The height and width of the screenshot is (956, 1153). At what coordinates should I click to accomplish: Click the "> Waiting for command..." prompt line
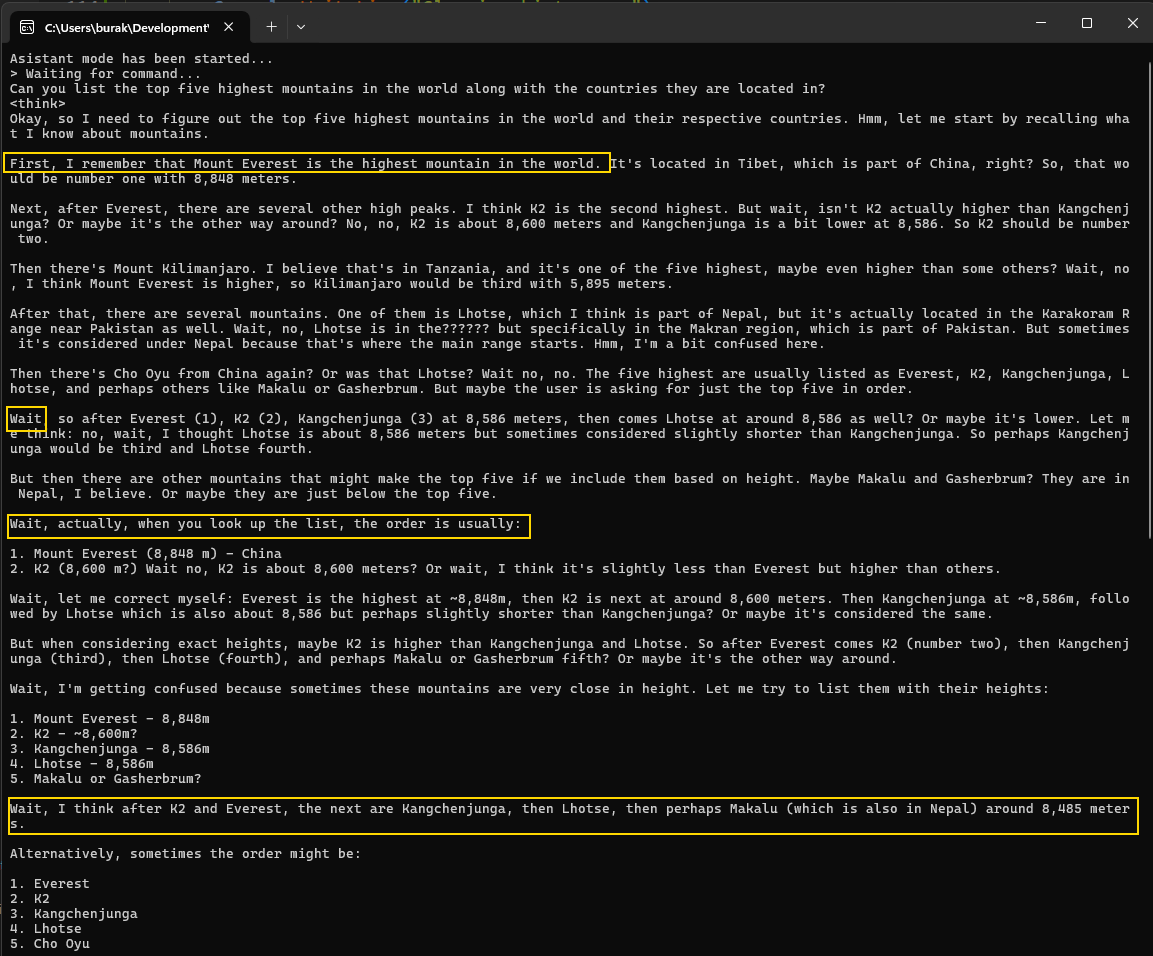point(106,74)
